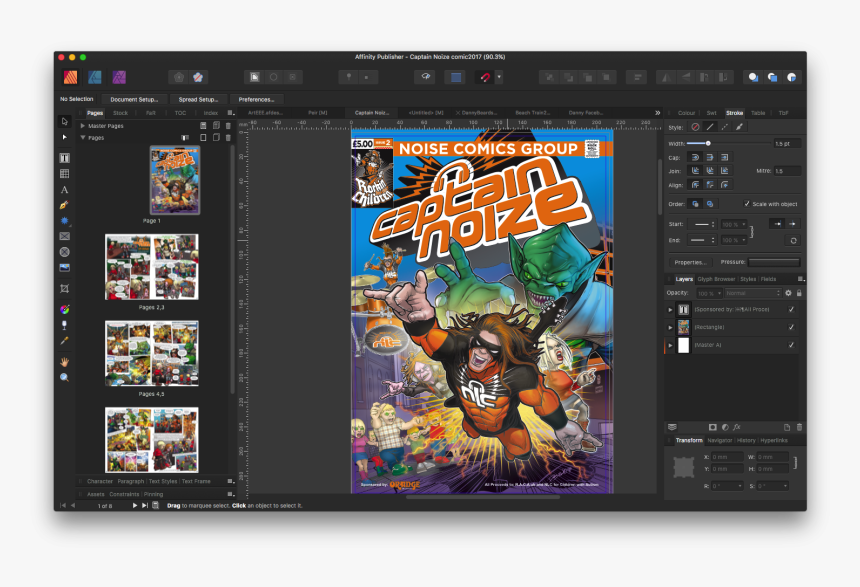Toggle Scale with object checkbox
Image resolution: width=860 pixels, height=587 pixels.
click(746, 204)
